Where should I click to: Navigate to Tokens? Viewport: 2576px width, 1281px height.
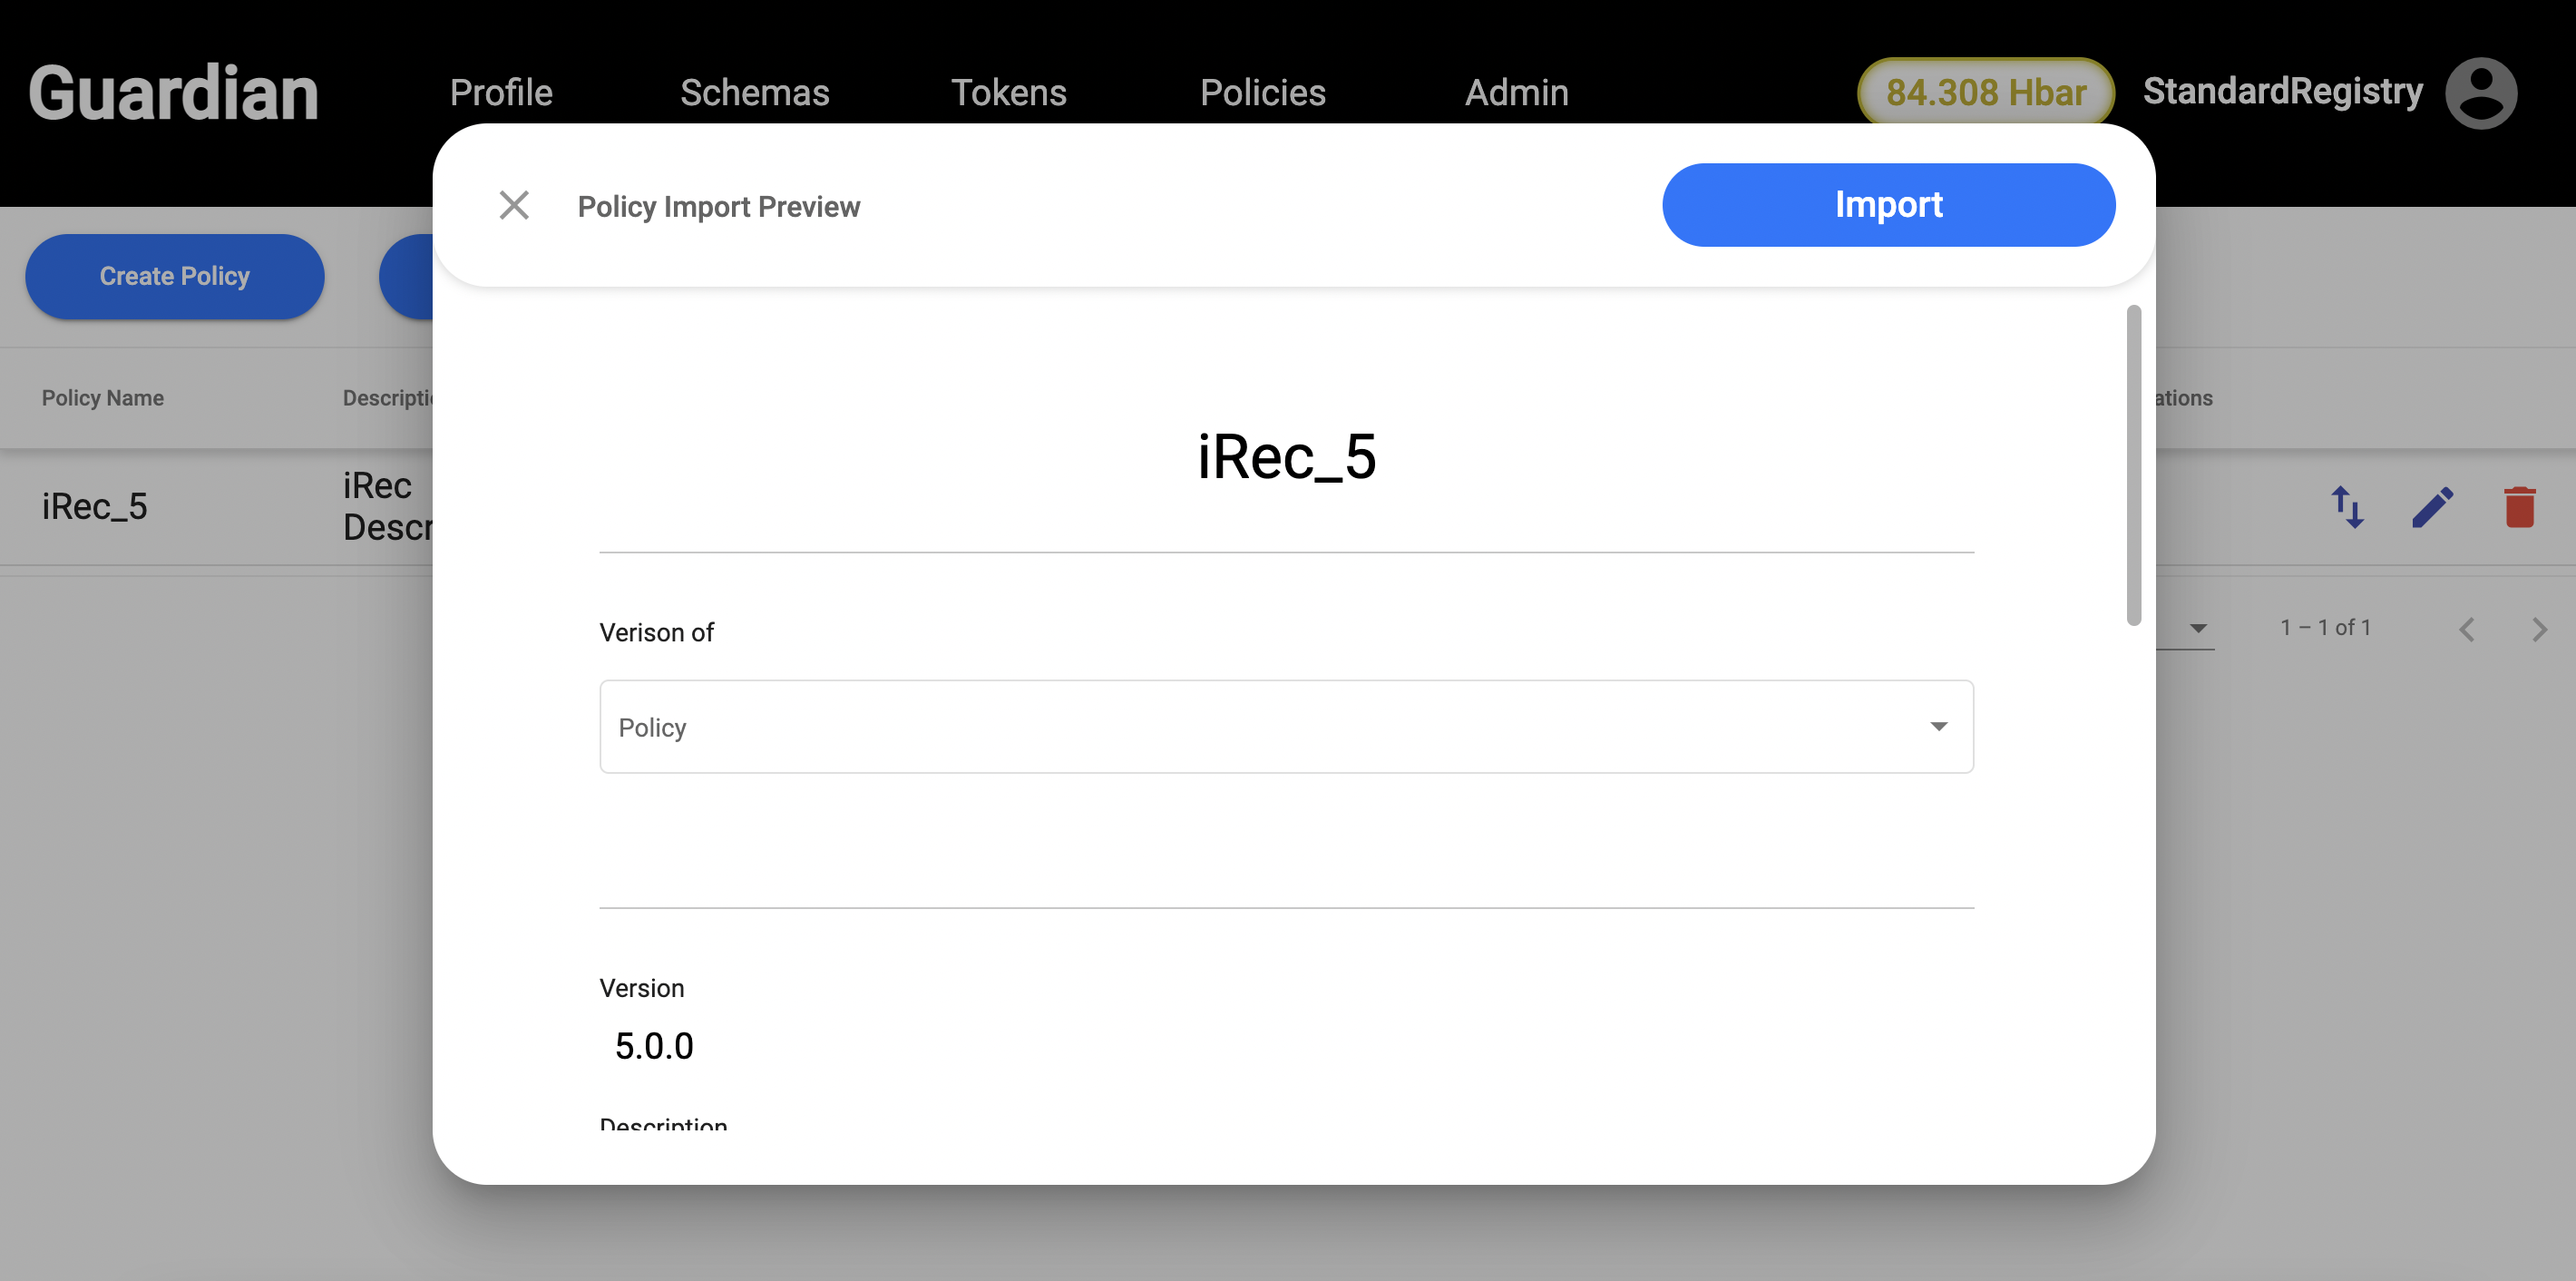coord(1008,92)
